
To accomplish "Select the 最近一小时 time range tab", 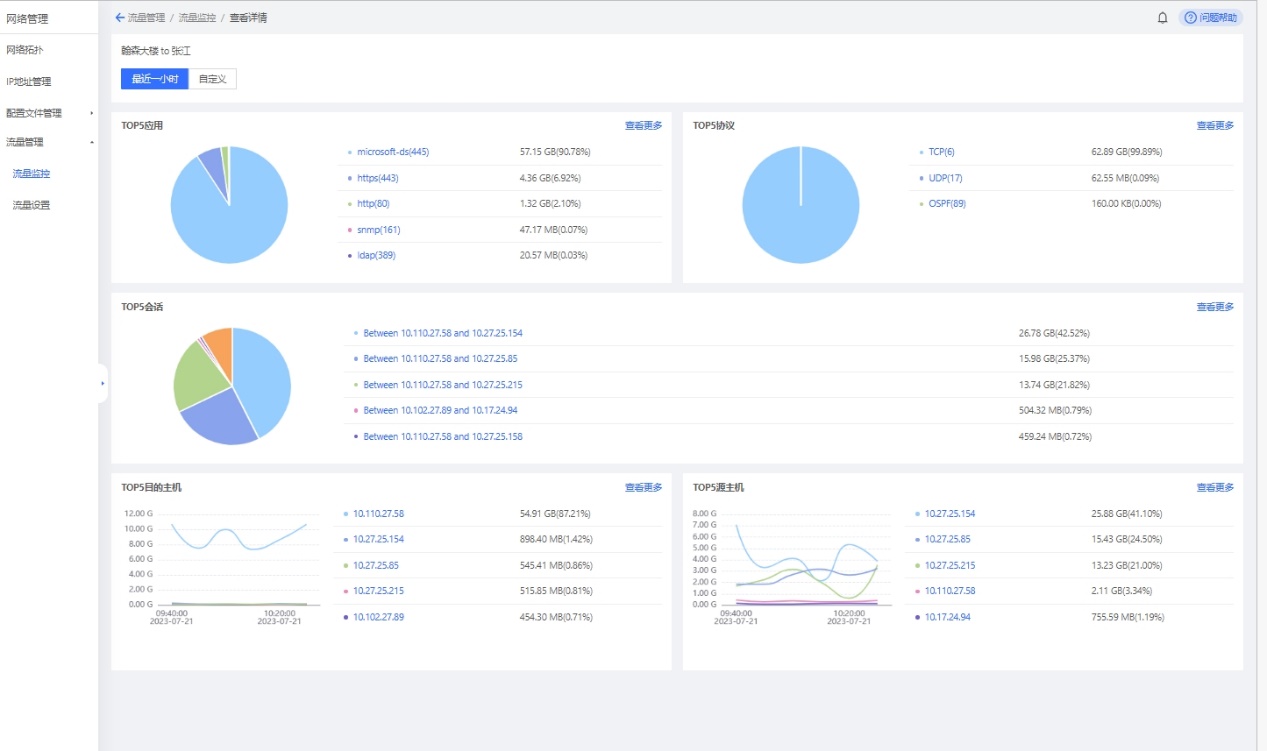I will click(x=155, y=79).
